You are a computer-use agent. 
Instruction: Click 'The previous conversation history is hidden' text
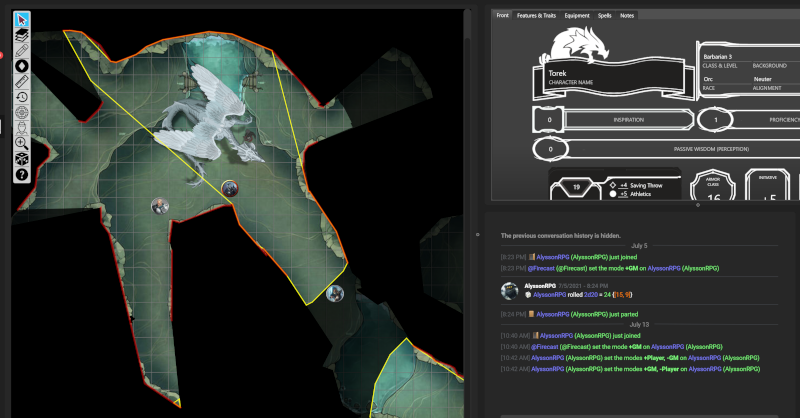(560, 236)
